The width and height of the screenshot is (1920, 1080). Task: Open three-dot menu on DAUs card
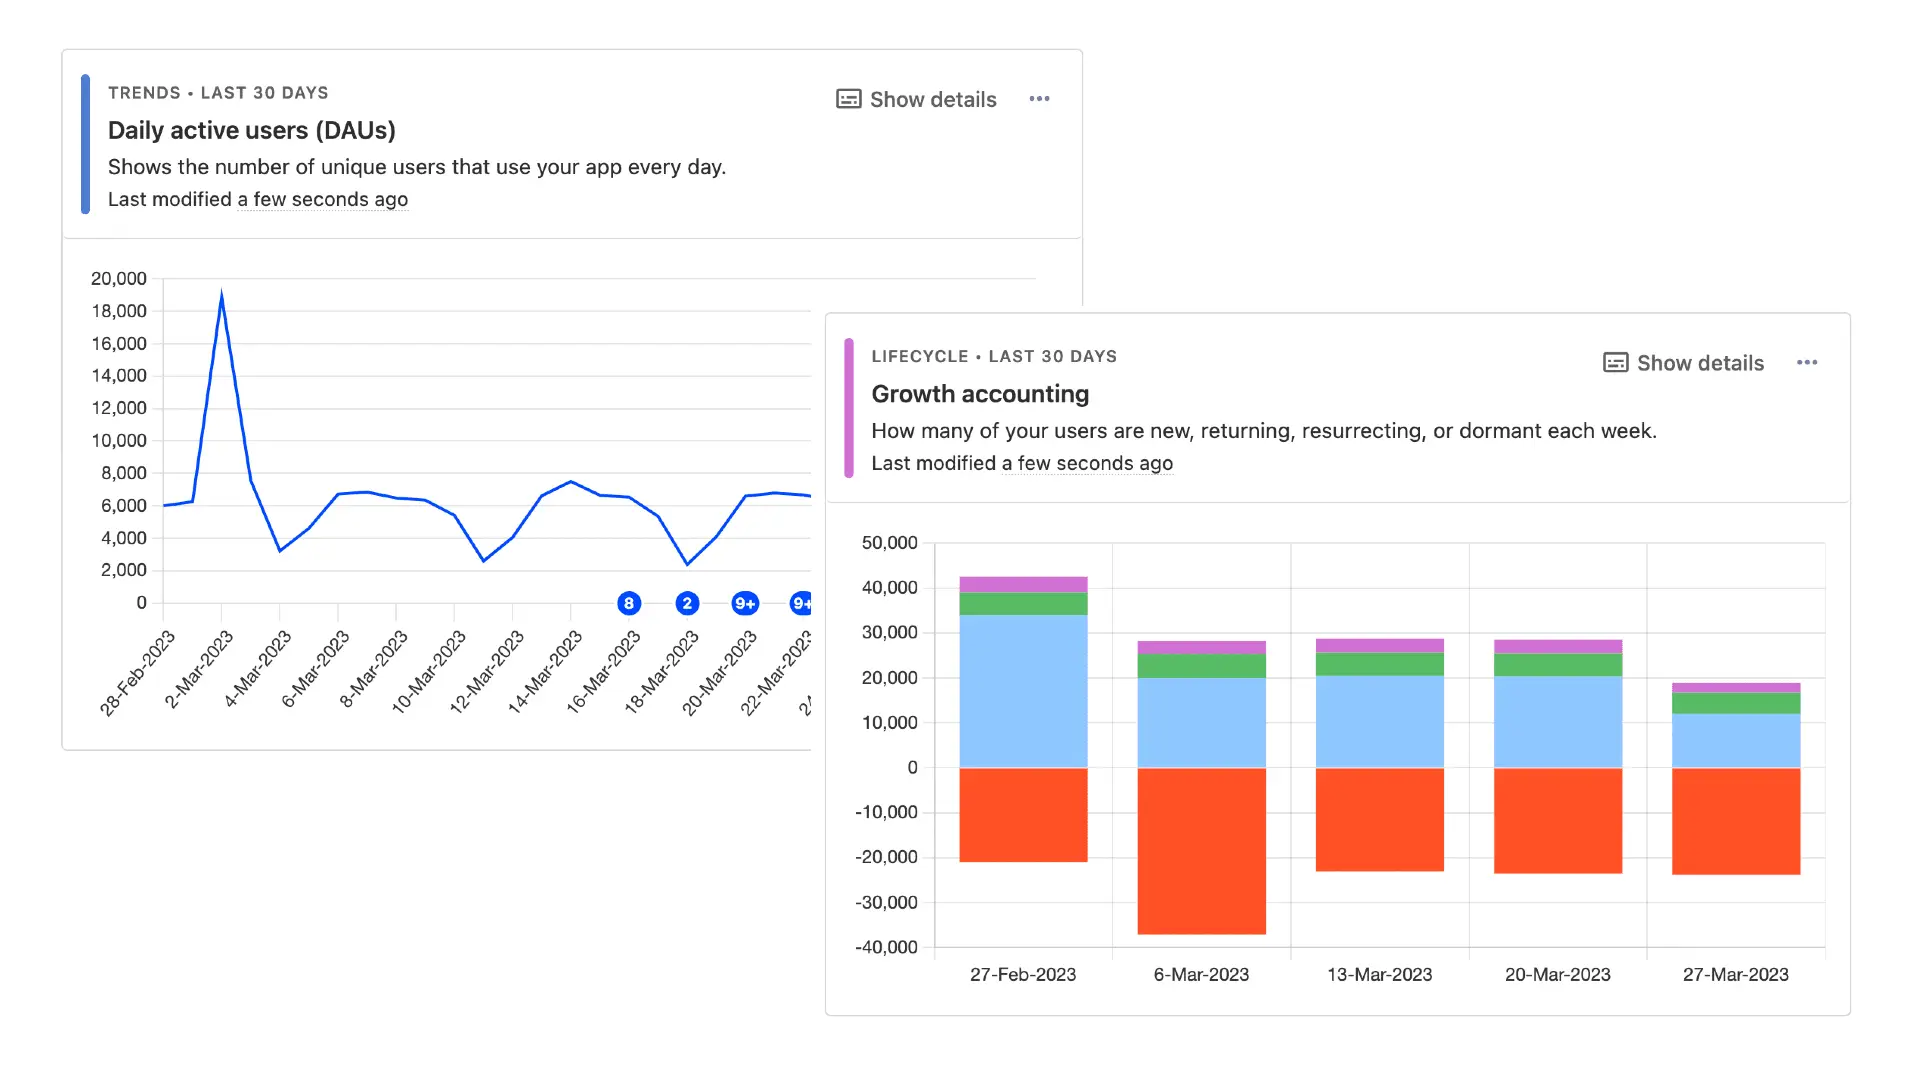(x=1039, y=99)
